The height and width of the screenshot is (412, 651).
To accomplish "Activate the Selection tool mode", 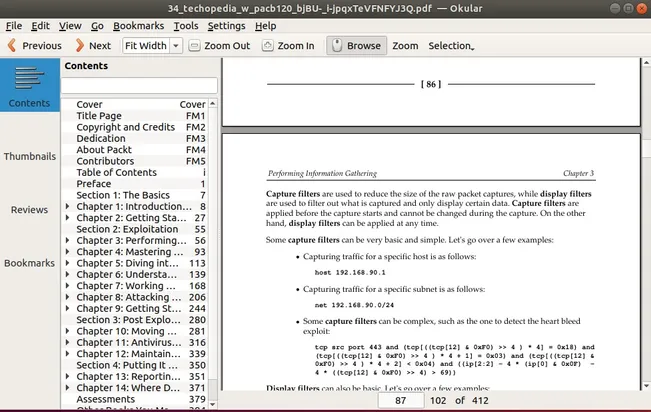I will (x=451, y=46).
